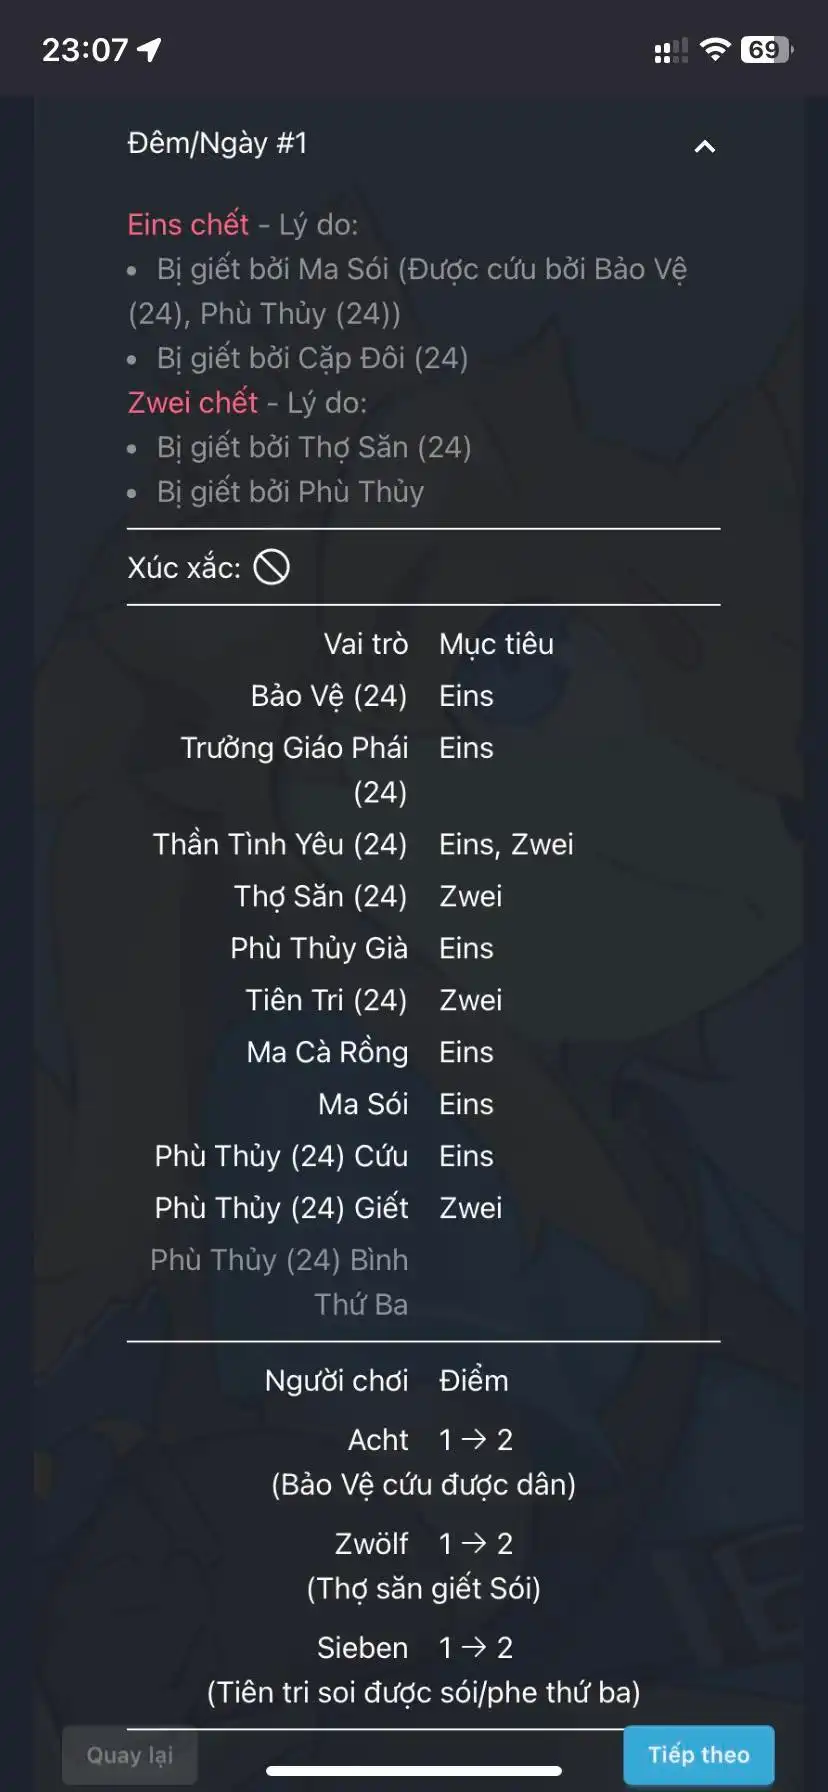Click the arrow in Sieben's score row

(475, 1647)
